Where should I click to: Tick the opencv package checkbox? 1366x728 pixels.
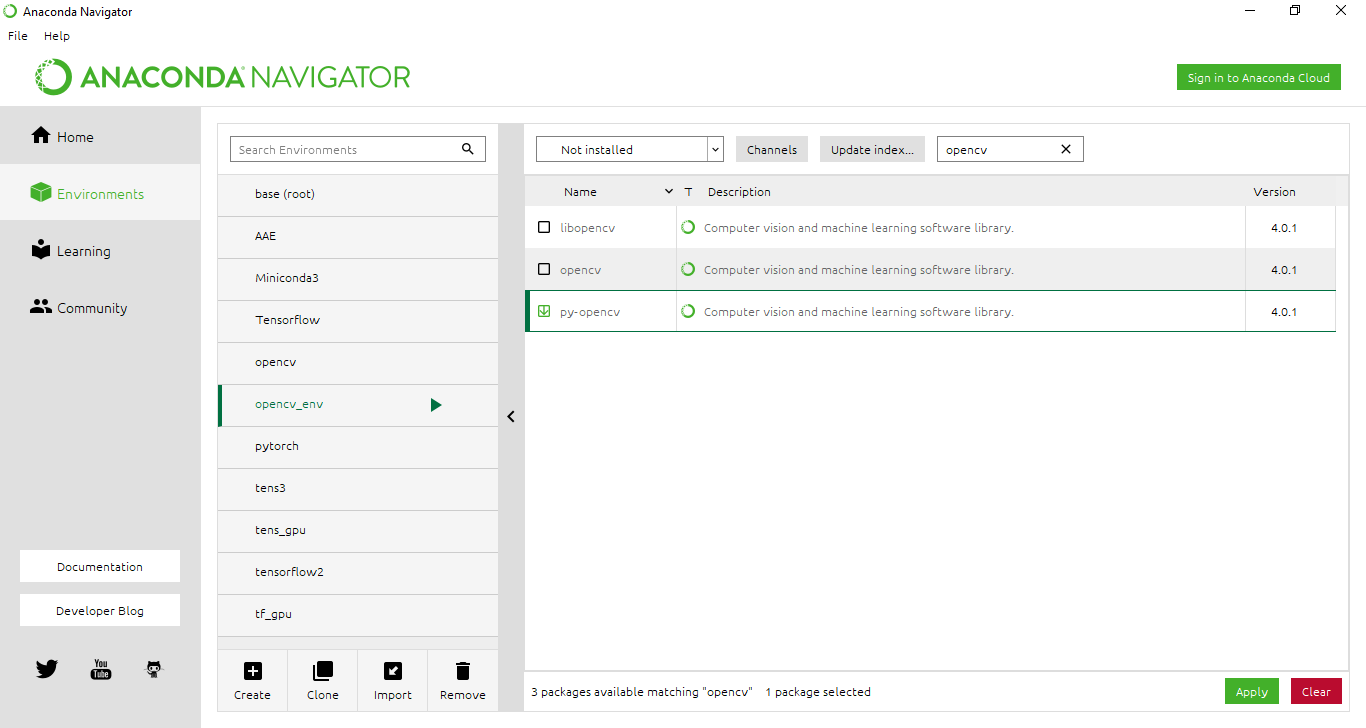[544, 270]
